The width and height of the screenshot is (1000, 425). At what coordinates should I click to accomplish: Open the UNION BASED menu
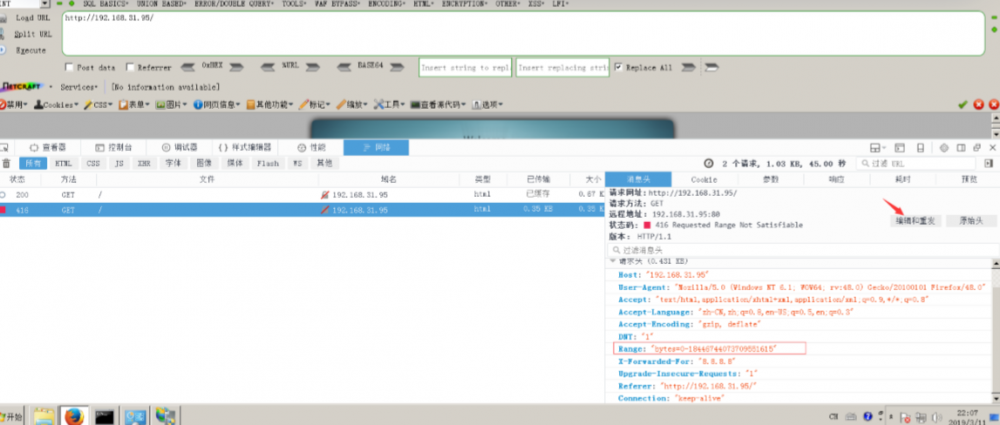[x=162, y=4]
